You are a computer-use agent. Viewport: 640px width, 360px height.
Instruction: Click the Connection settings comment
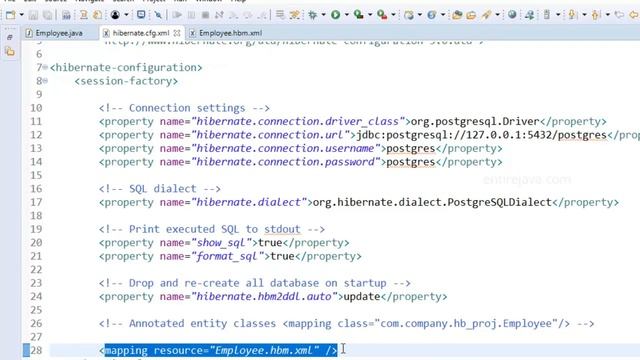(x=184, y=108)
